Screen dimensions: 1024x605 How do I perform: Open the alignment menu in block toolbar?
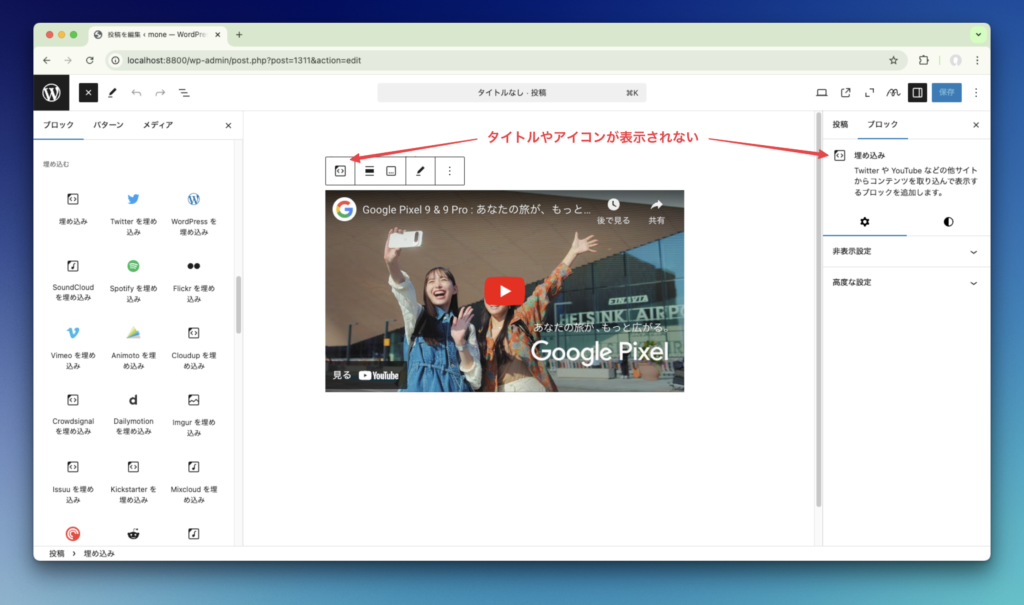pyautogui.click(x=370, y=171)
